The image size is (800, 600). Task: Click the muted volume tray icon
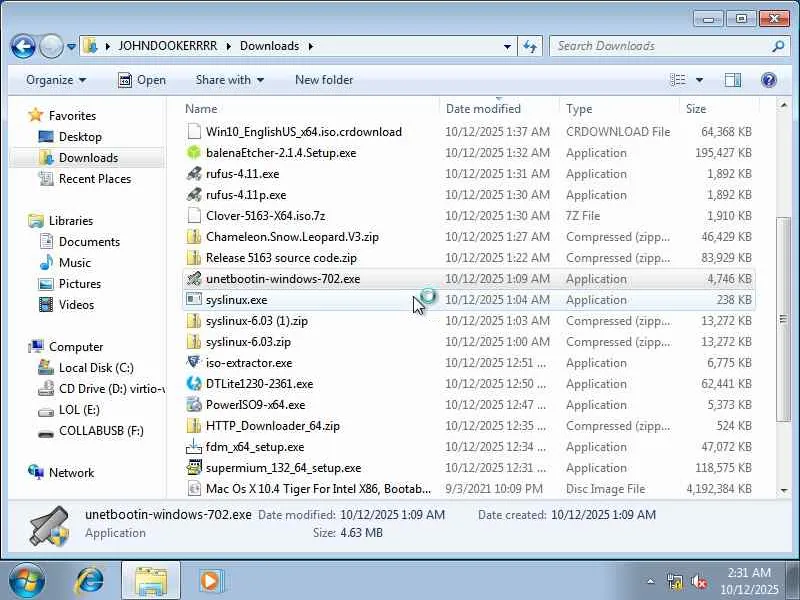[x=698, y=581]
